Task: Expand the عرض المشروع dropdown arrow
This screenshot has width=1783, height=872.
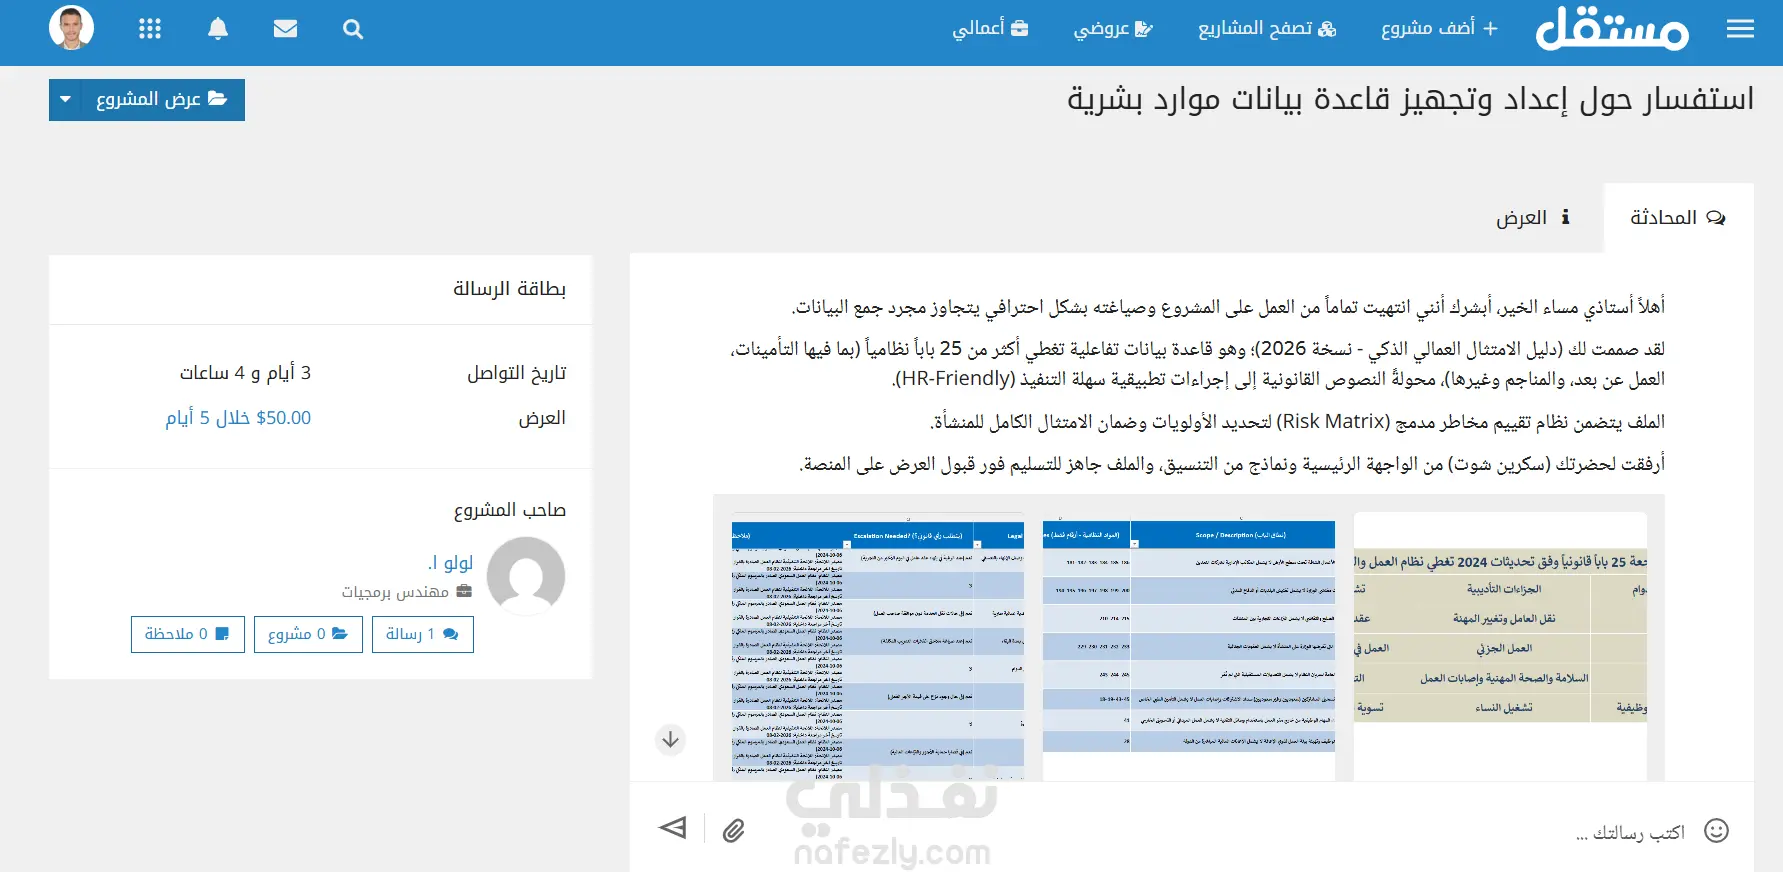Action: [x=65, y=99]
